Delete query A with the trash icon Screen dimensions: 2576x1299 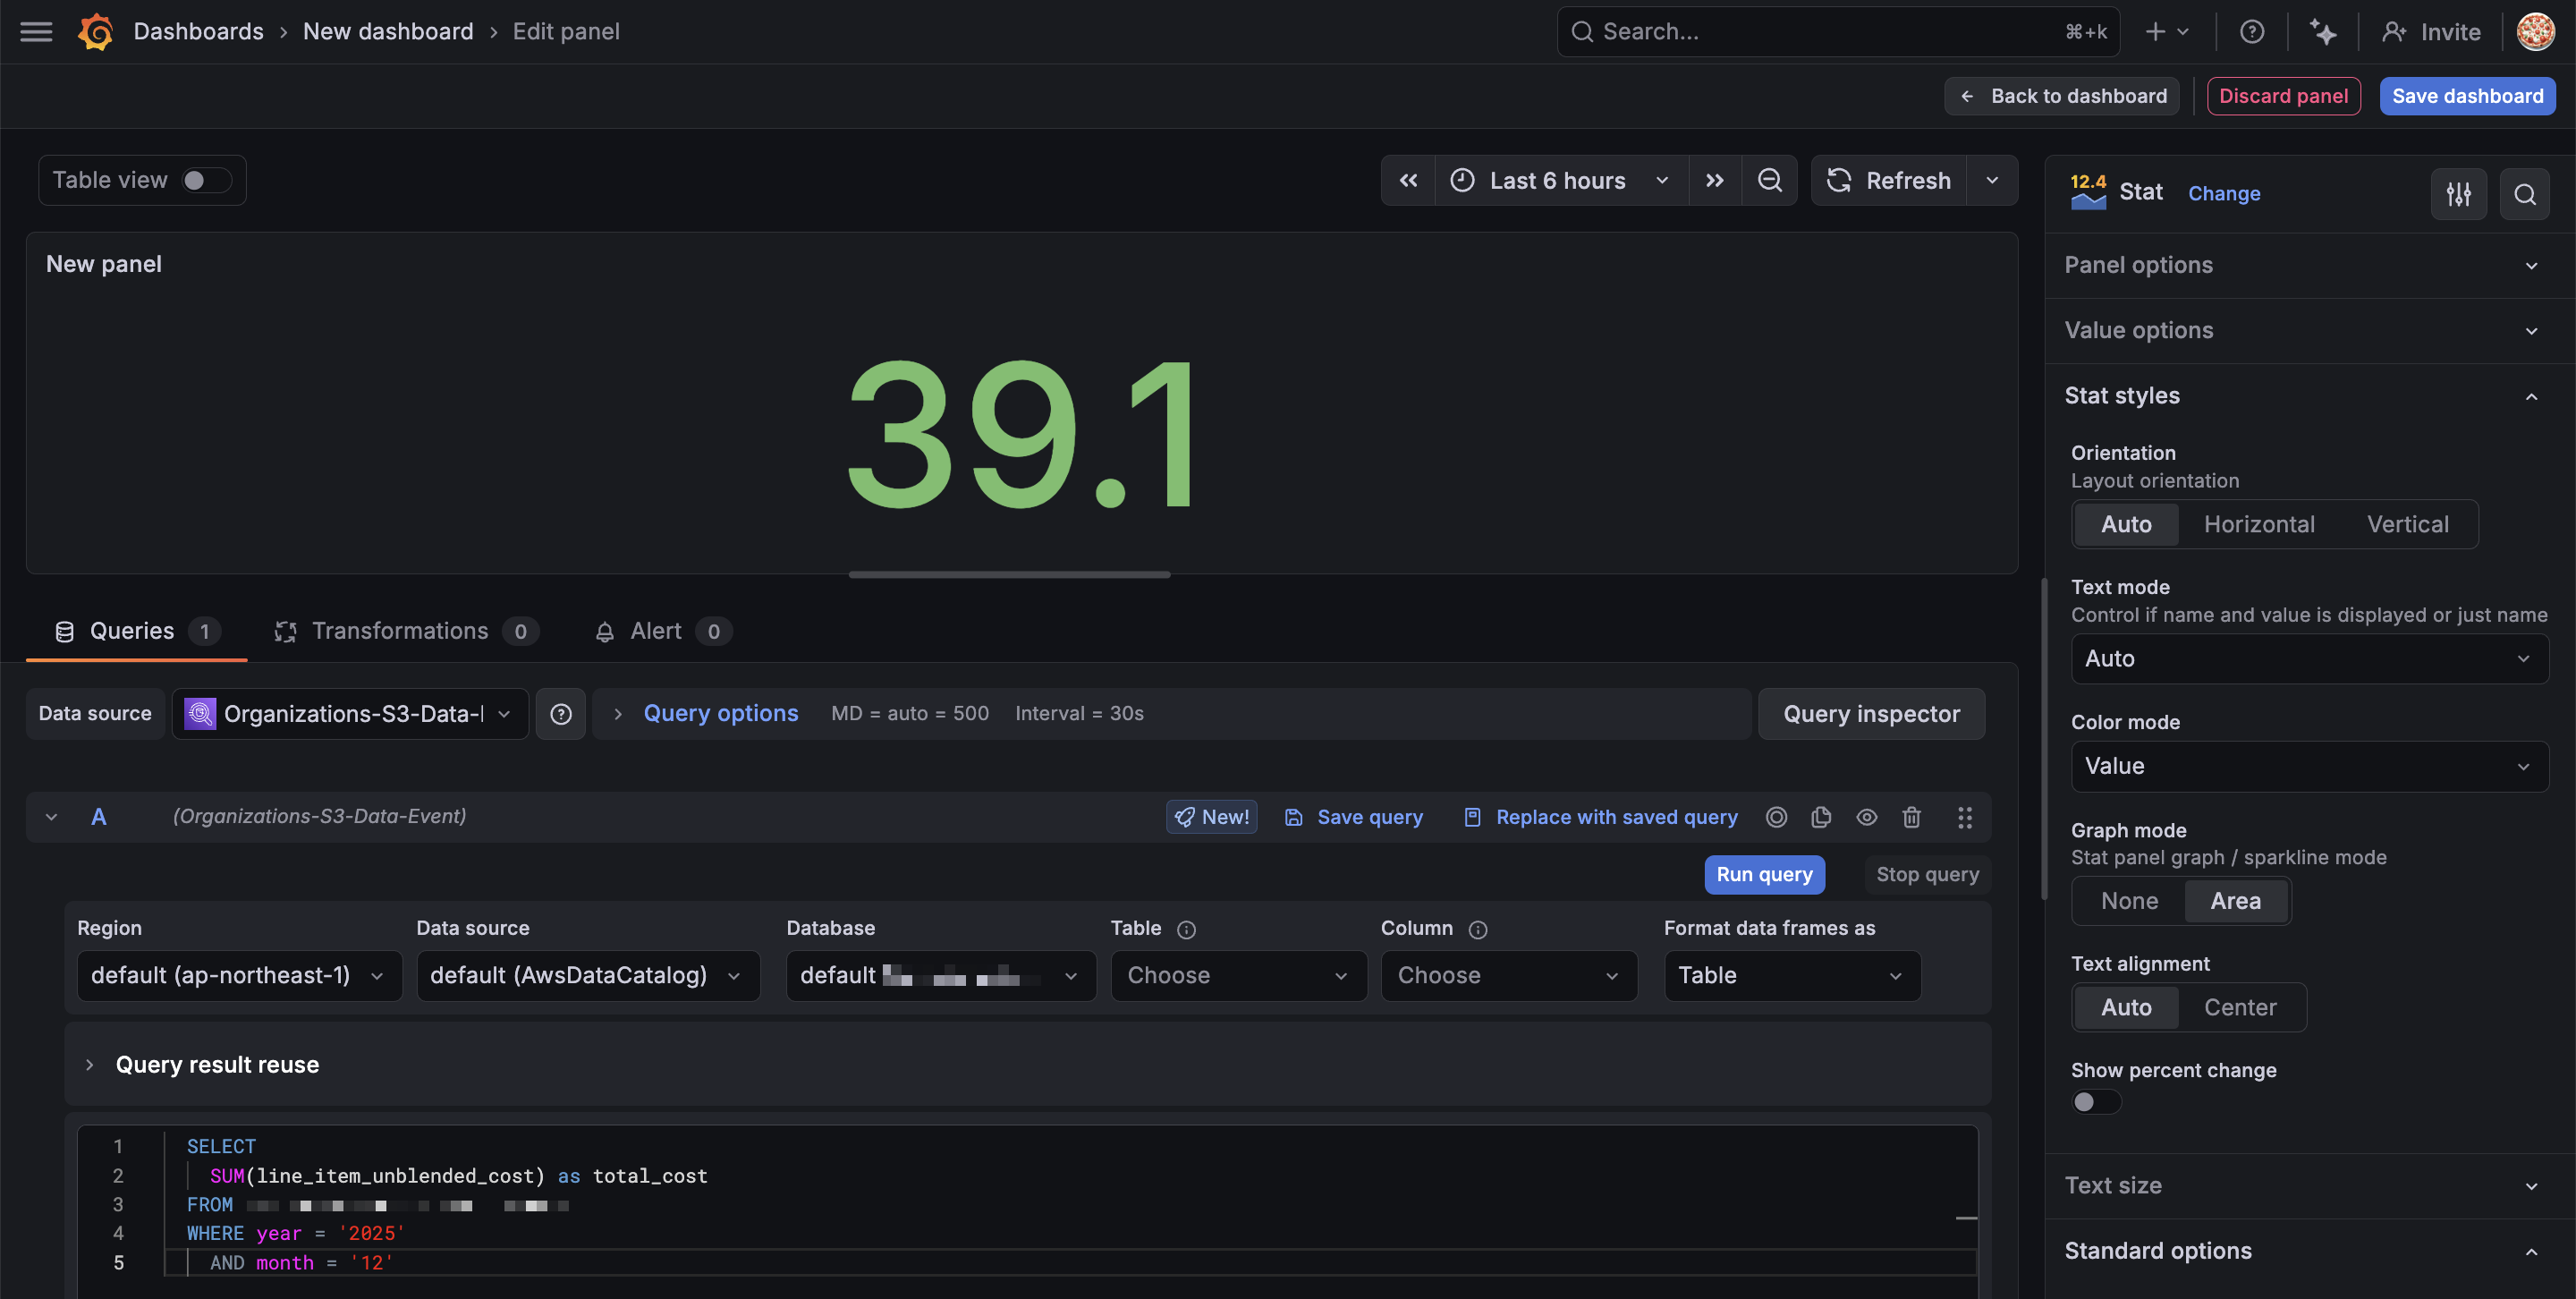click(1911, 817)
